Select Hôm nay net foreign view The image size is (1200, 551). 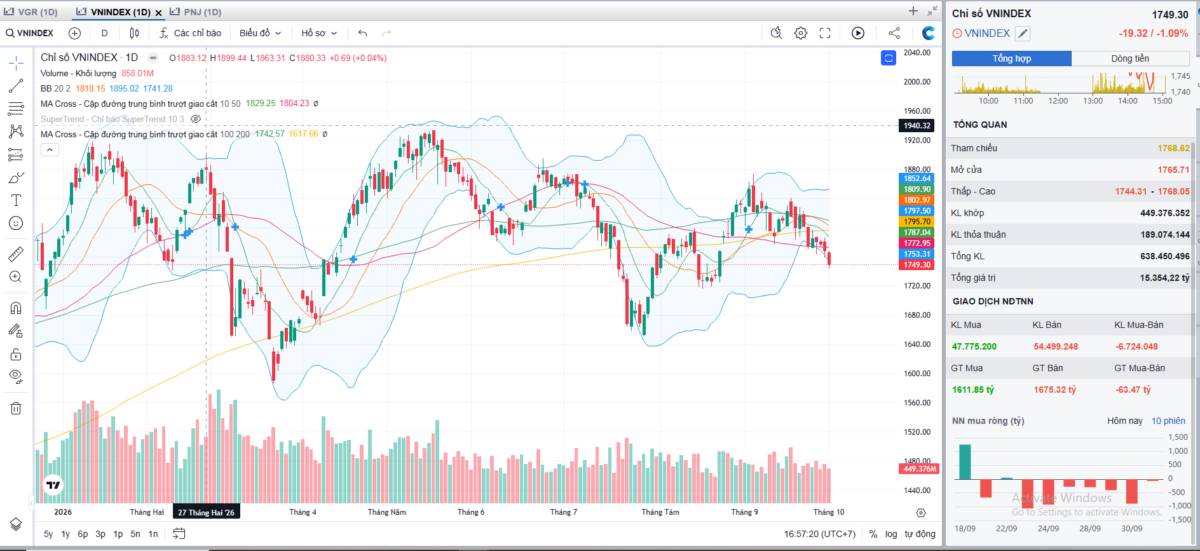click(1124, 421)
